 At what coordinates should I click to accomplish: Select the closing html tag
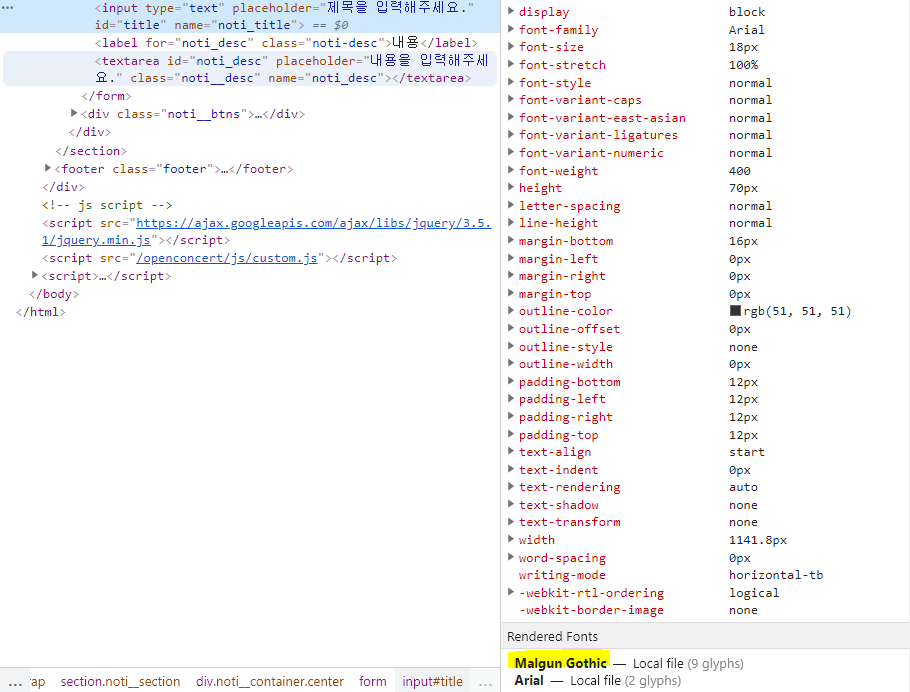pos(41,312)
